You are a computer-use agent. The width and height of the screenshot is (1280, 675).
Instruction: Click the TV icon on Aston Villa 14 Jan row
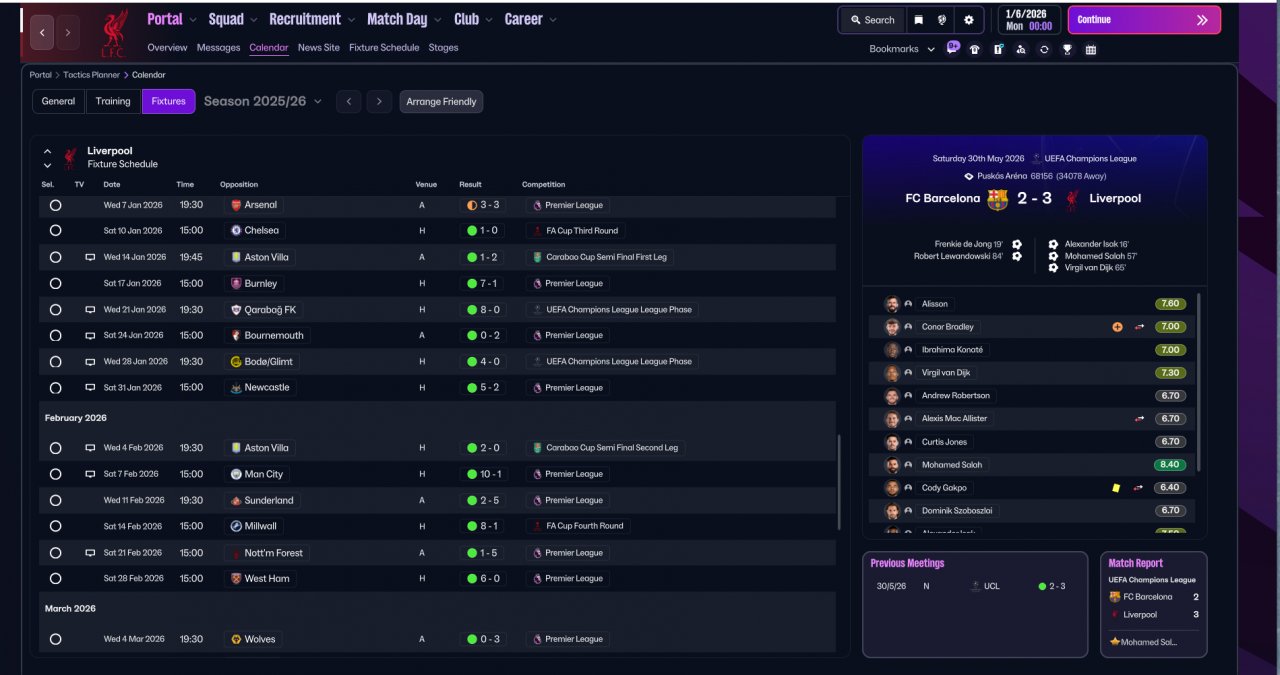(x=90, y=257)
